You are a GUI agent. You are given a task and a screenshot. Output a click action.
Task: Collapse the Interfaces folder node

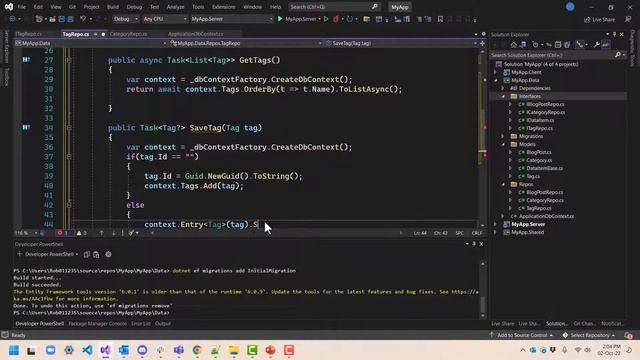(503, 96)
